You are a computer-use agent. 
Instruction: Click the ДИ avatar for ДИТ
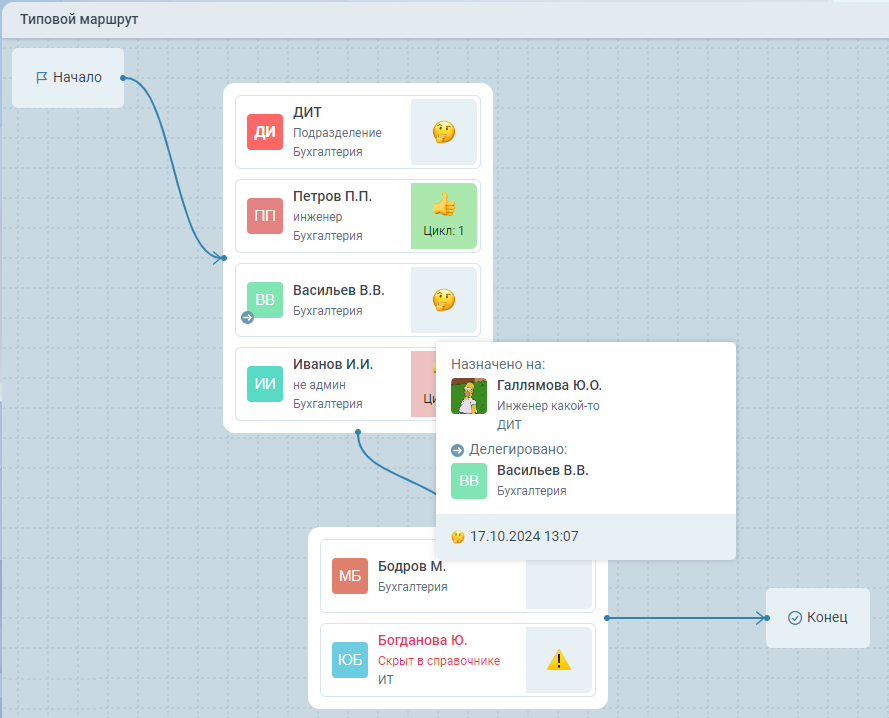[265, 132]
